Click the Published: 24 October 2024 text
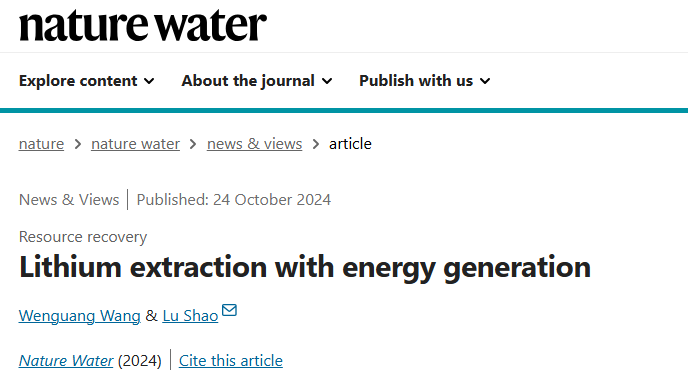Image resolution: width=688 pixels, height=382 pixels. pyautogui.click(x=234, y=200)
